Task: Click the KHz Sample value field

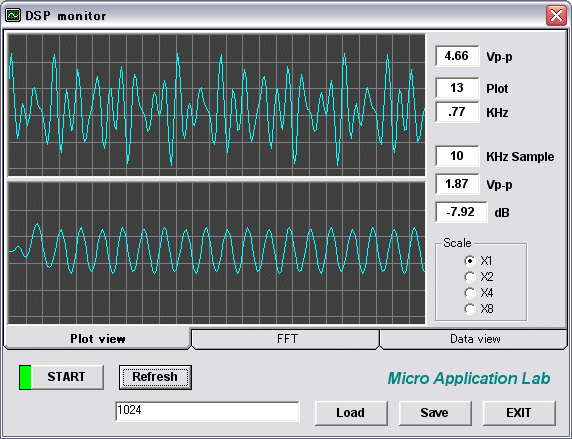Action: click(457, 156)
